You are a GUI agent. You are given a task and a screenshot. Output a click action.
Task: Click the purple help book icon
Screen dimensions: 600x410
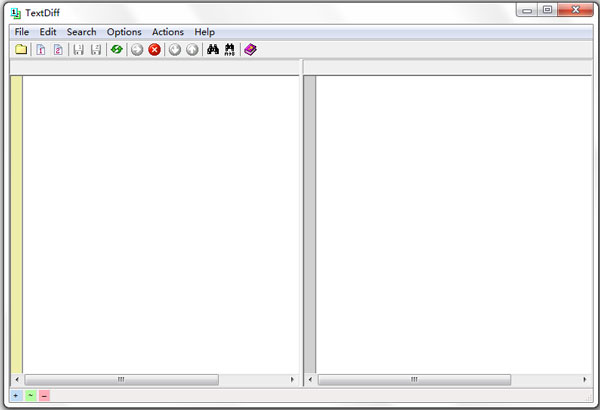(250, 50)
